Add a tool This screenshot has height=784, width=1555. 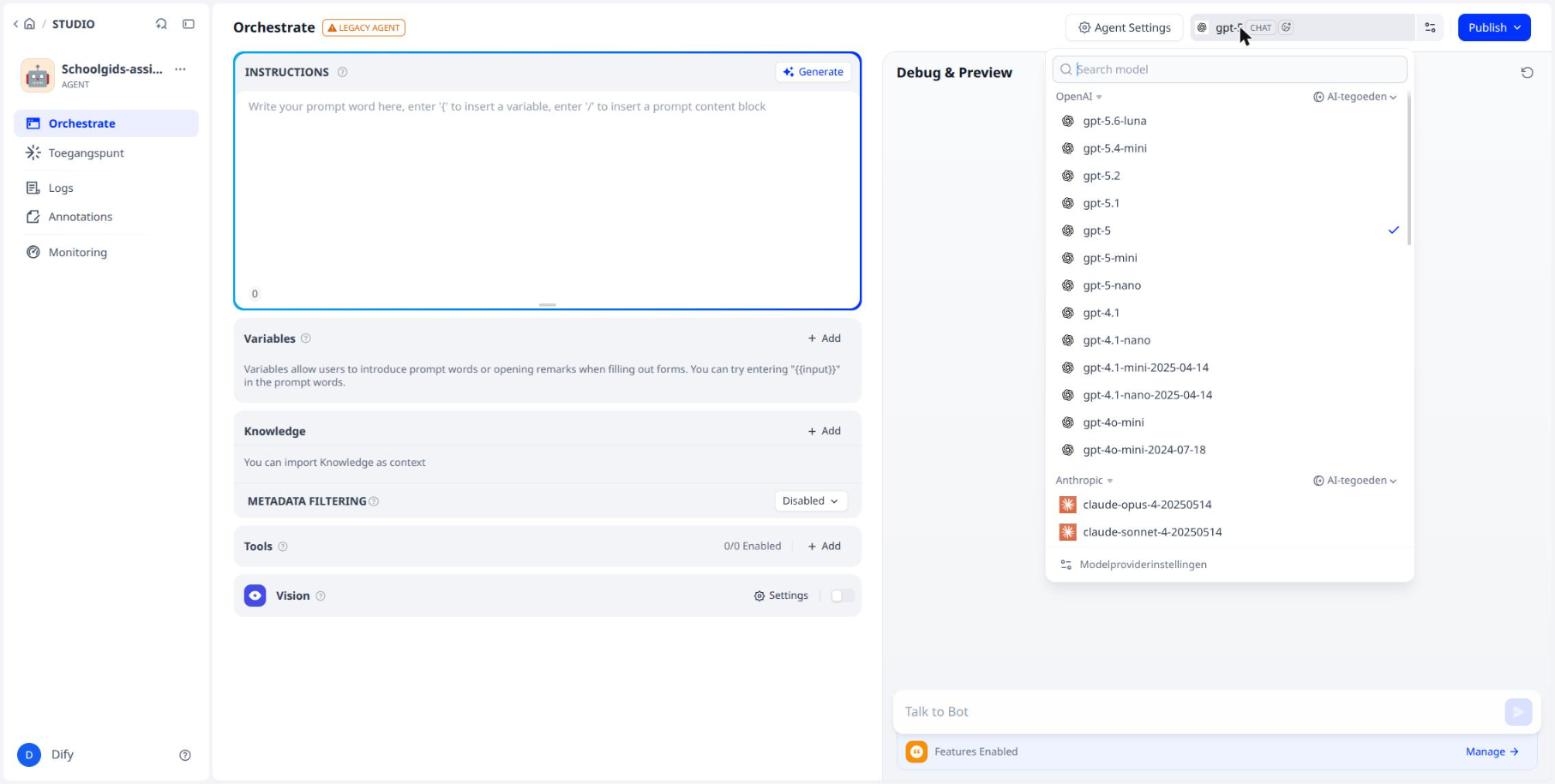[824, 546]
